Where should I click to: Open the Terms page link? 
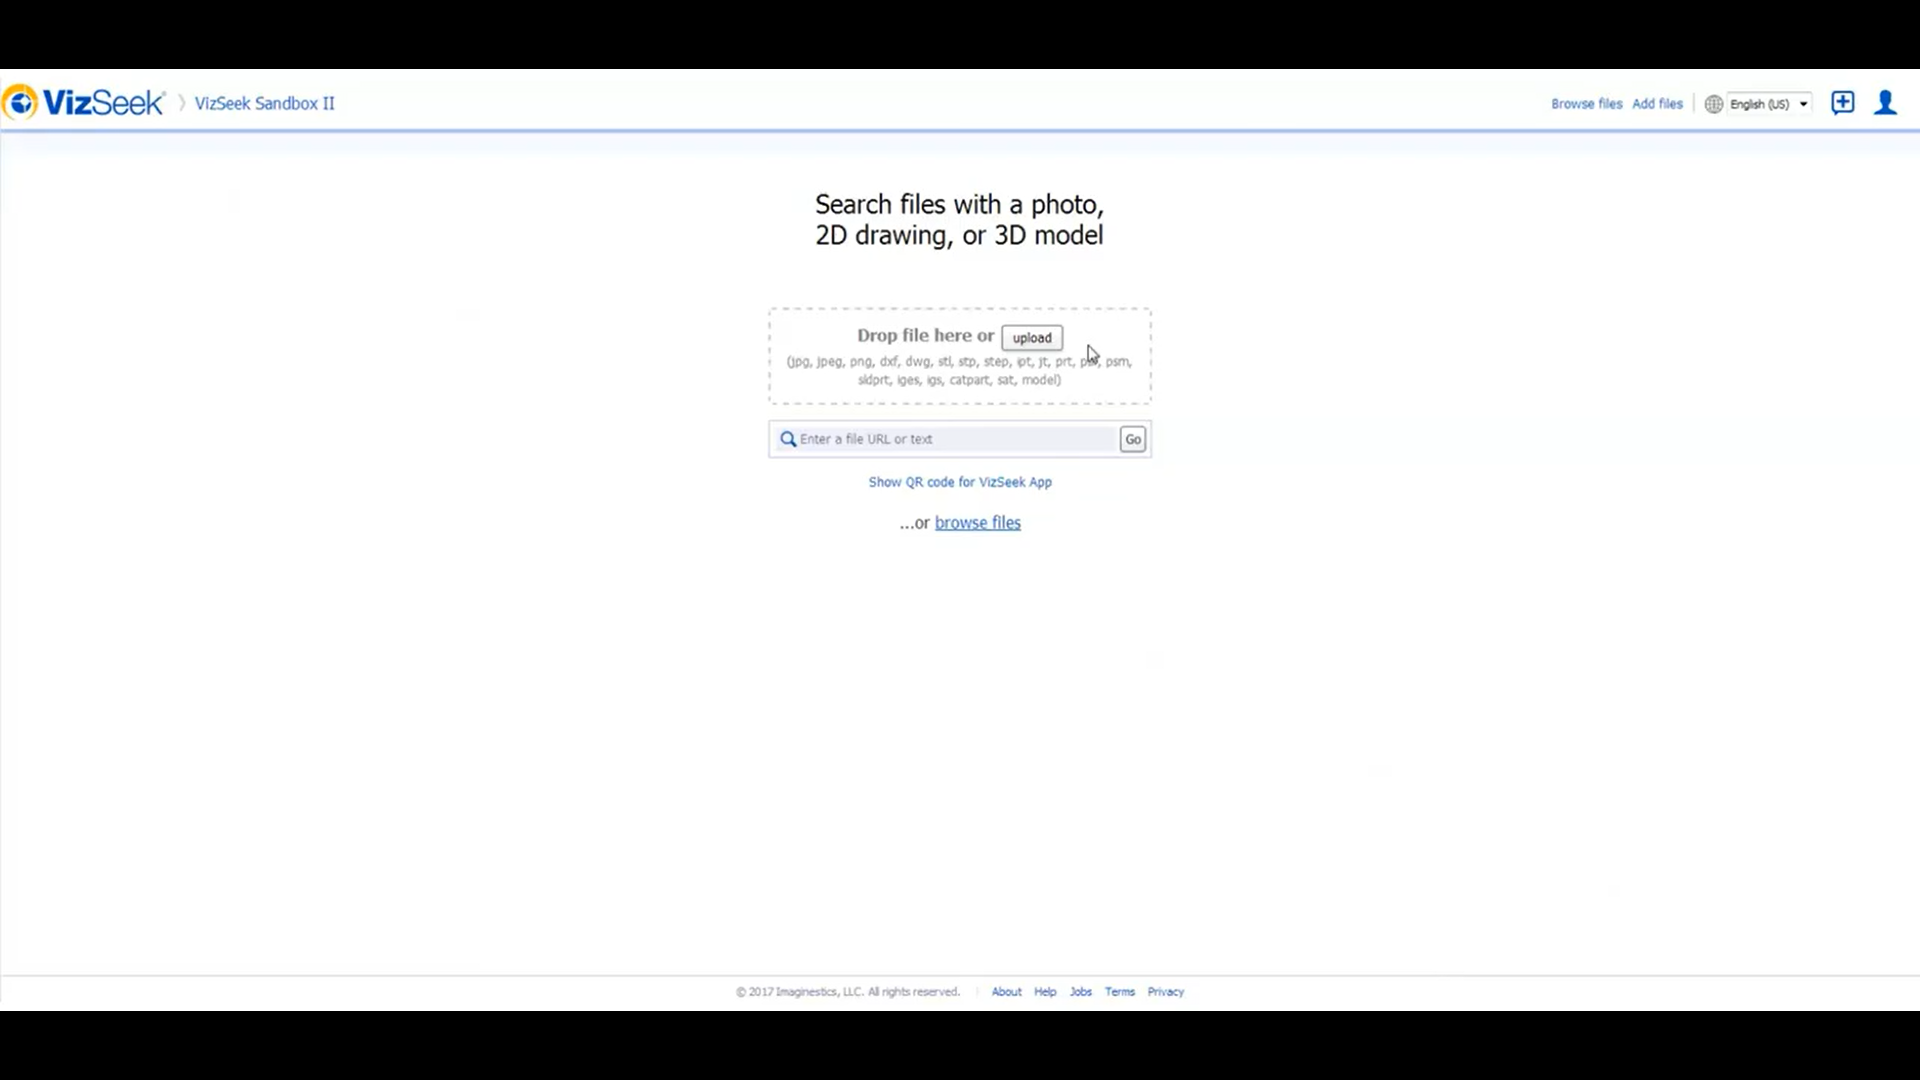tap(1119, 991)
